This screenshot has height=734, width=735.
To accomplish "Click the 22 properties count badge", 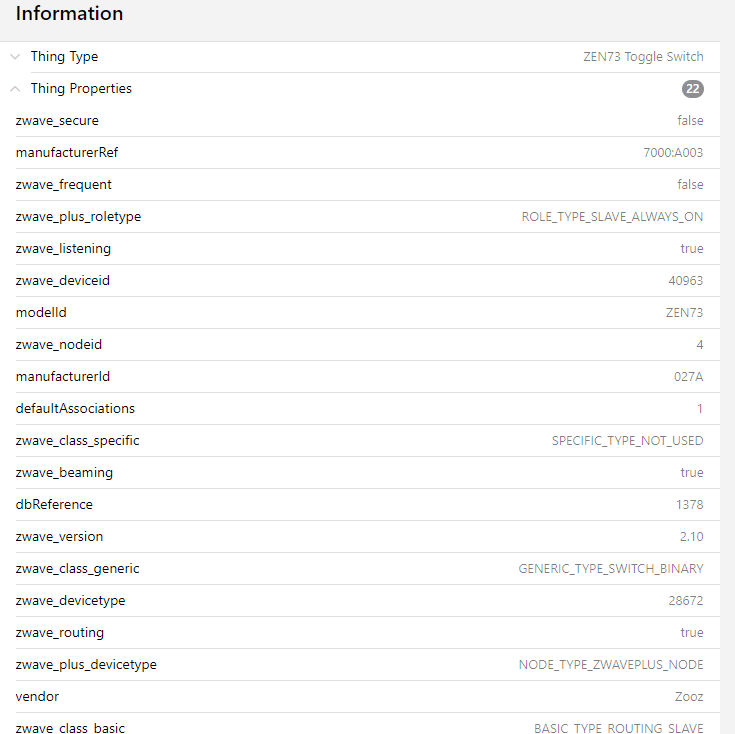I will click(x=693, y=89).
